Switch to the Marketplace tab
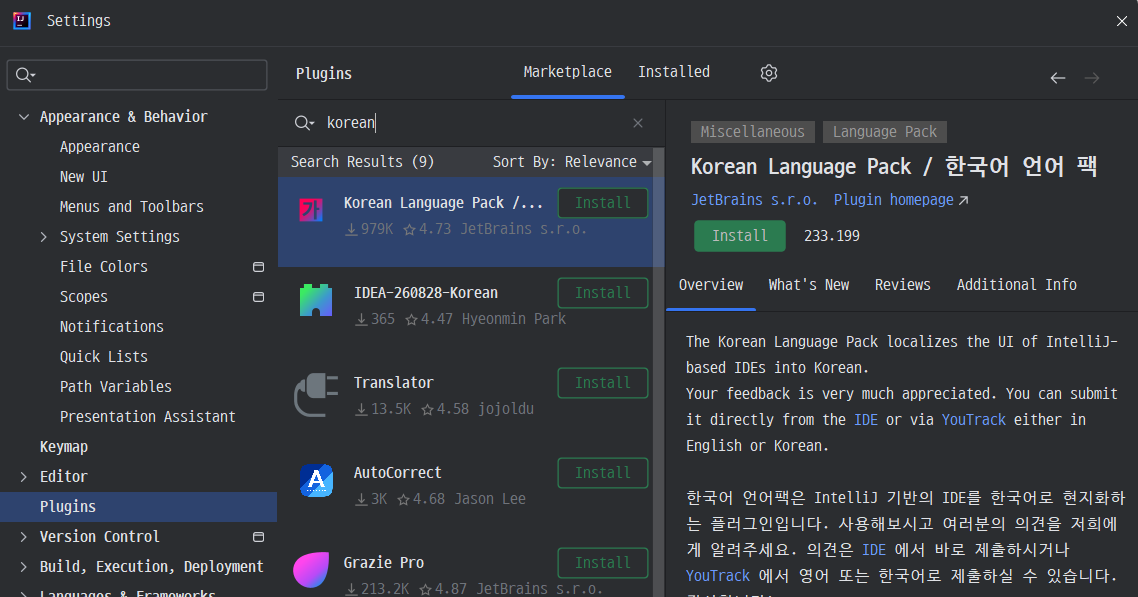Viewport: 1138px width, 597px height. coord(568,72)
